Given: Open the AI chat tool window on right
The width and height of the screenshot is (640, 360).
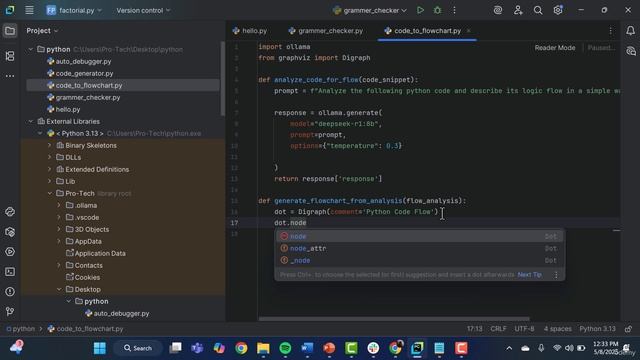Looking at the screenshot, I should [631, 51].
